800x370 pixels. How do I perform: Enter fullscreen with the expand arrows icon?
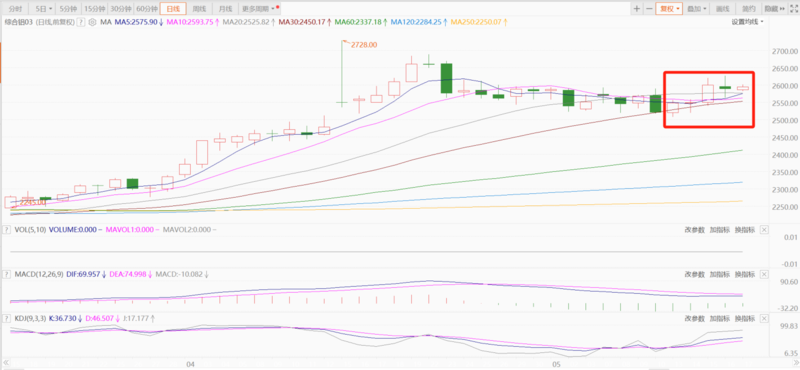point(793,9)
